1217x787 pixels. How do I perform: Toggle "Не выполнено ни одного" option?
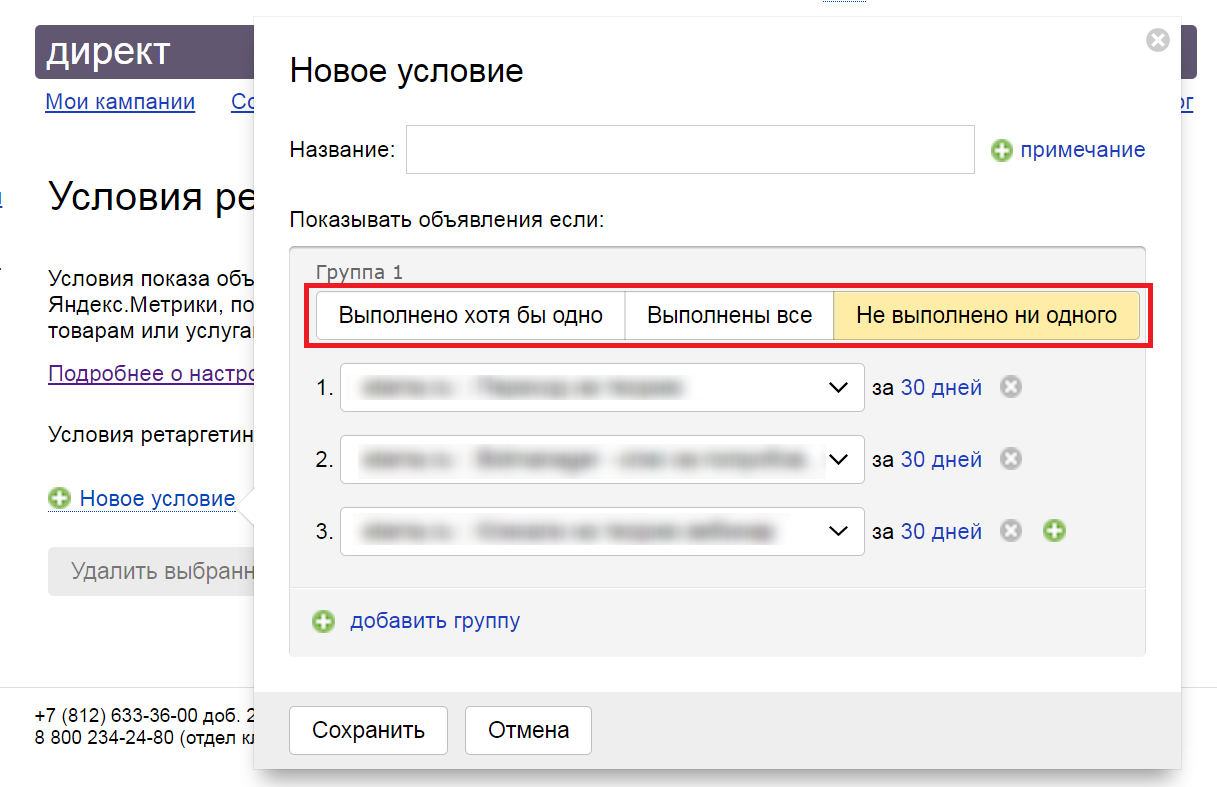click(x=986, y=316)
